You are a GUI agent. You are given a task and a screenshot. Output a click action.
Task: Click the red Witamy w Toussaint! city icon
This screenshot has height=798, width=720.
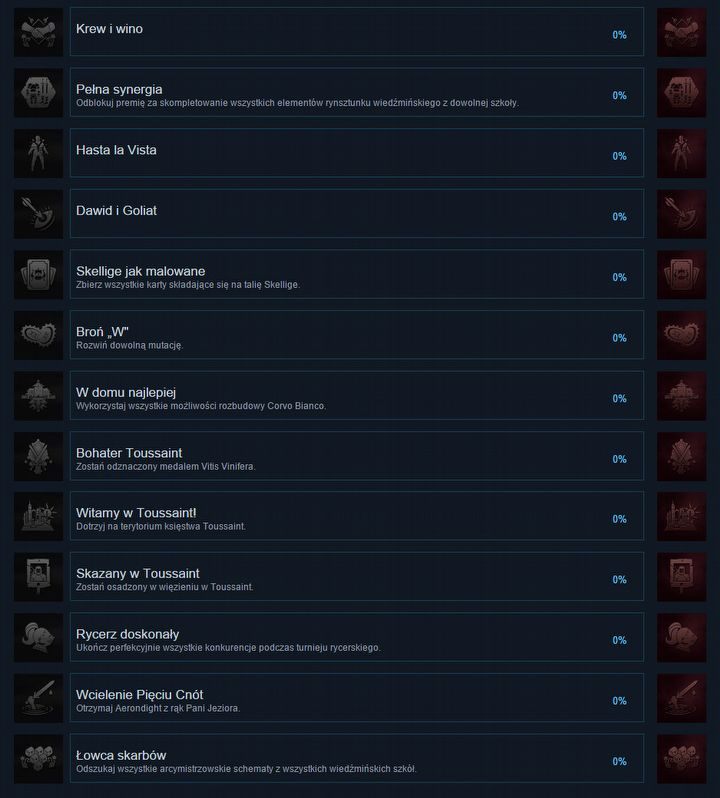(681, 516)
